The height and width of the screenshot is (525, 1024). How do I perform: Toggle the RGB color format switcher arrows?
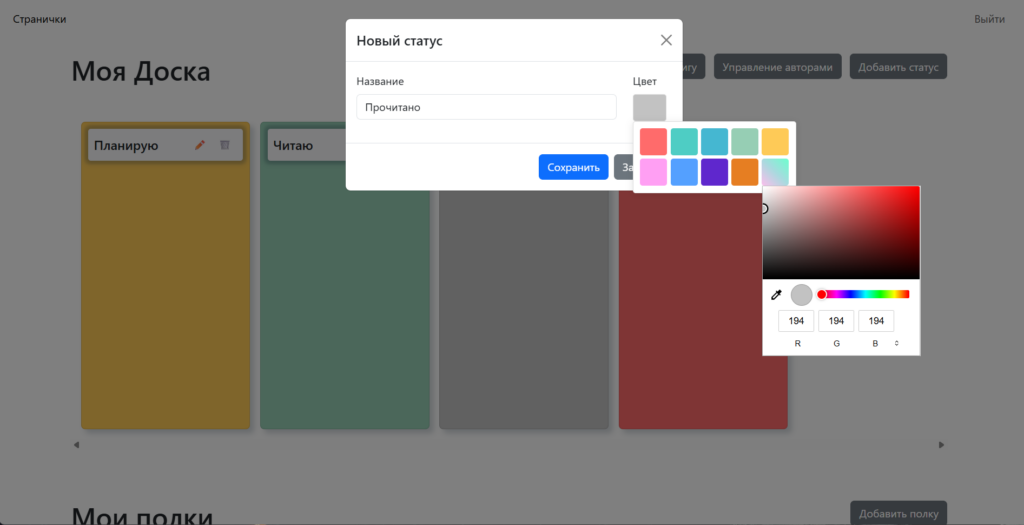896,343
